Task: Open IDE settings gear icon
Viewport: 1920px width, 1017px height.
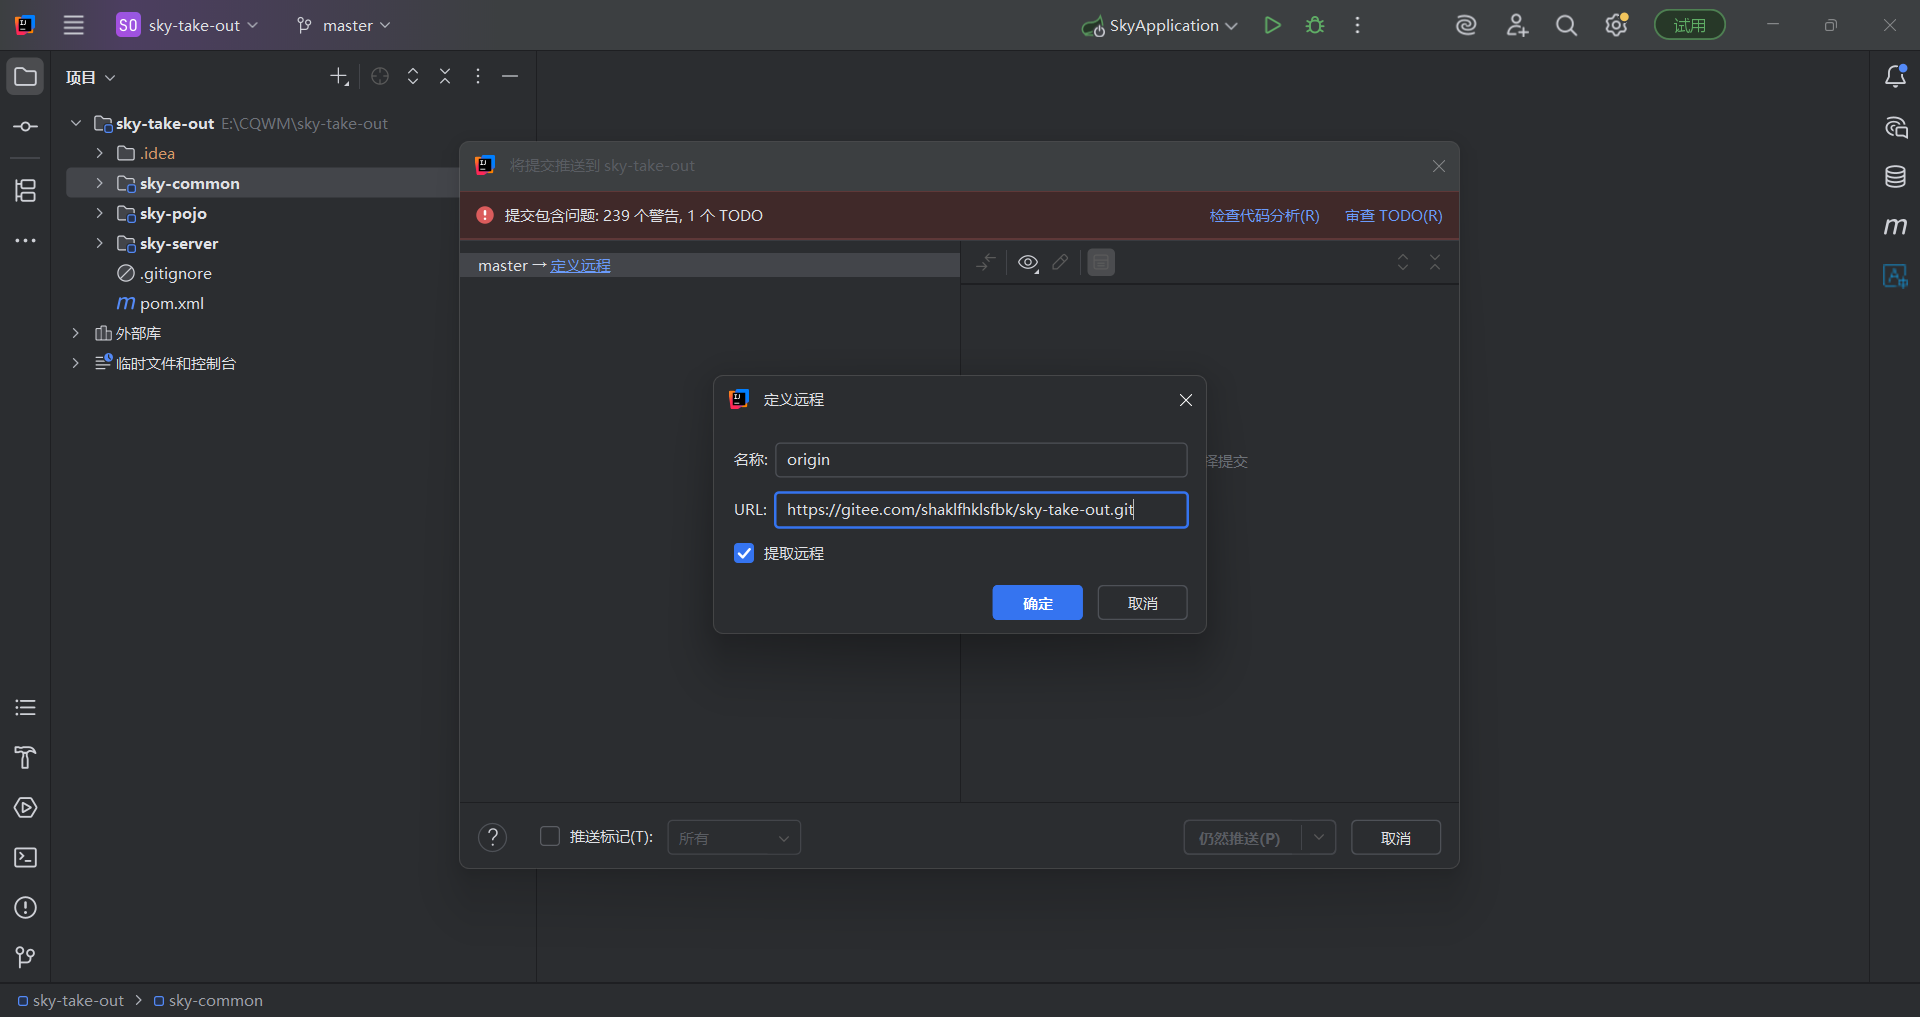Action: tap(1616, 26)
